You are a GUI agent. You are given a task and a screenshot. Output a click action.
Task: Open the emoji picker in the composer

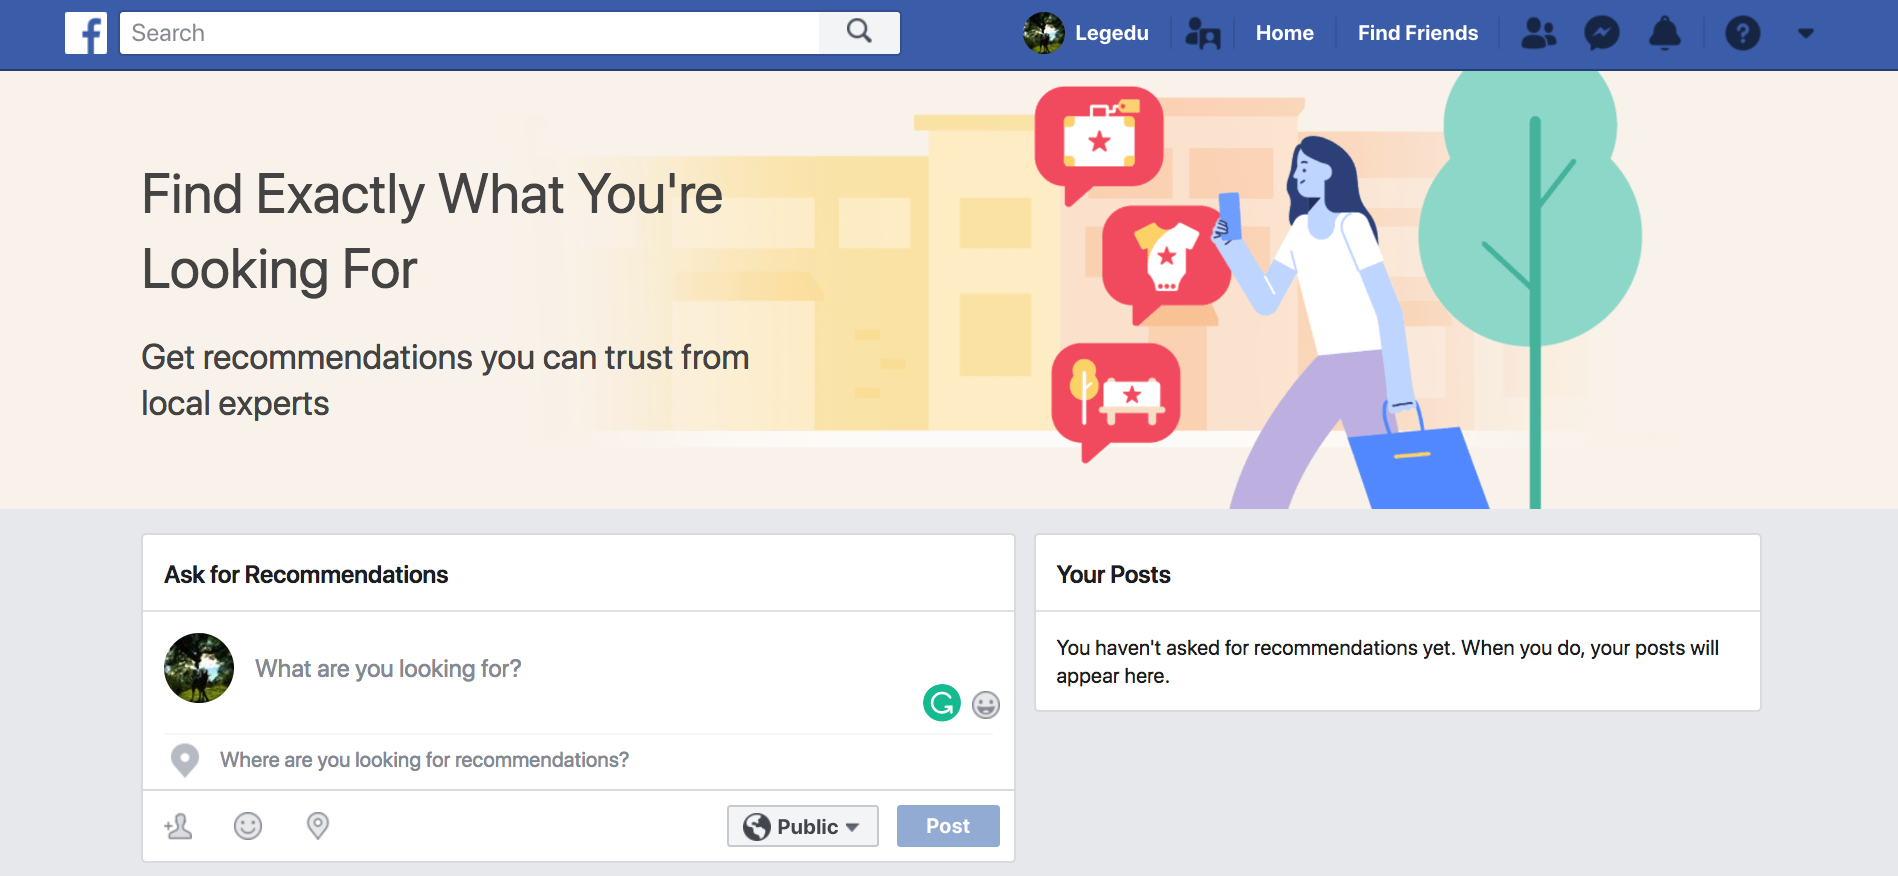pyautogui.click(x=986, y=705)
